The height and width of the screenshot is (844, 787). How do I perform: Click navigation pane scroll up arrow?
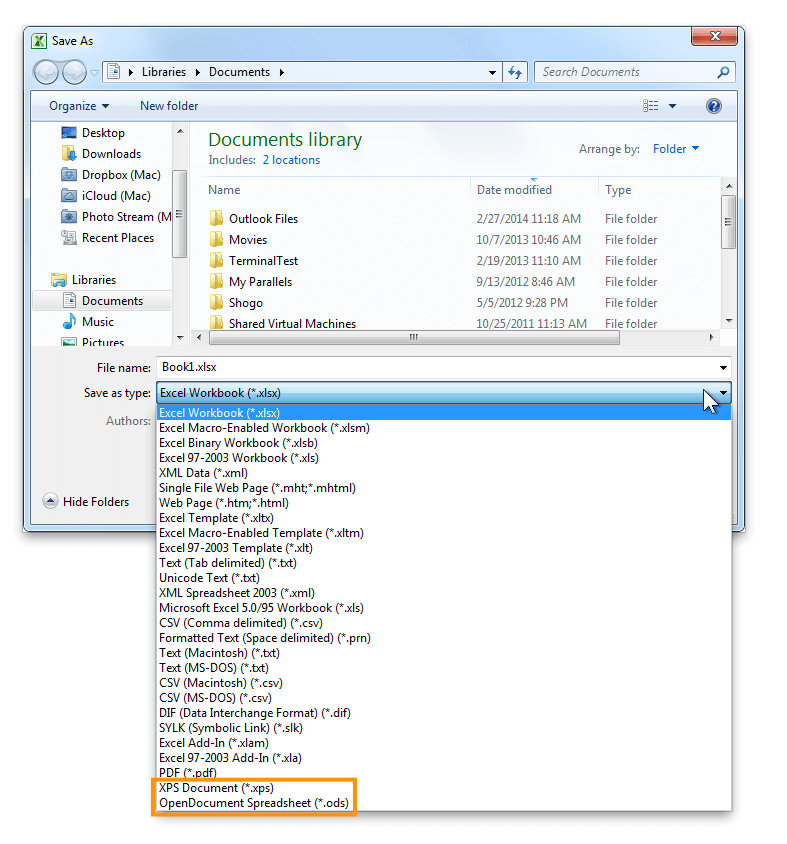point(180,131)
